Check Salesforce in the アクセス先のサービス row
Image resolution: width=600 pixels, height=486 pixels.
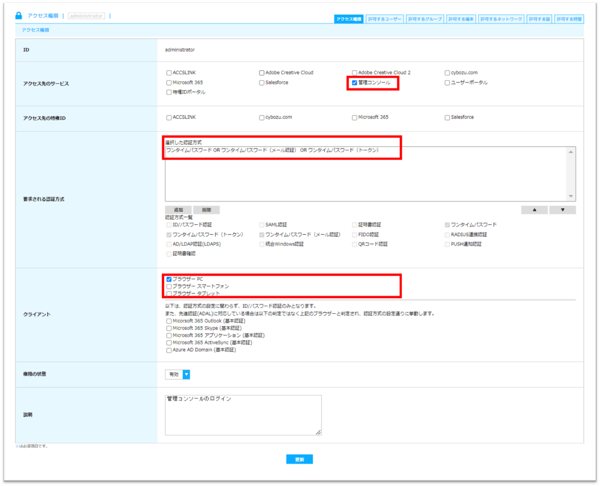point(262,83)
